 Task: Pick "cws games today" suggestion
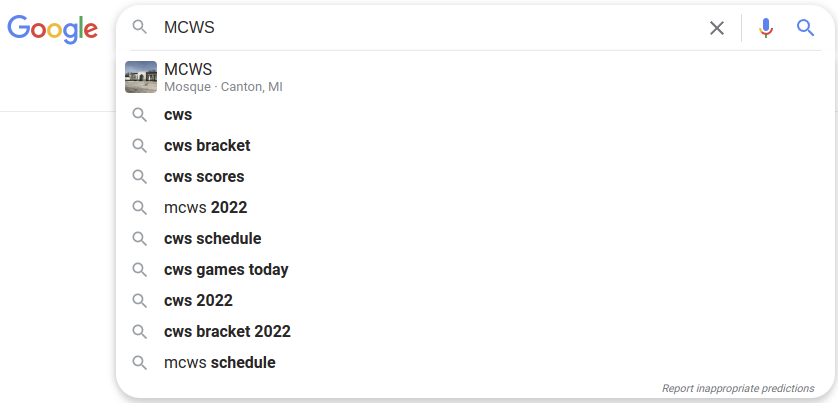pyautogui.click(x=226, y=270)
